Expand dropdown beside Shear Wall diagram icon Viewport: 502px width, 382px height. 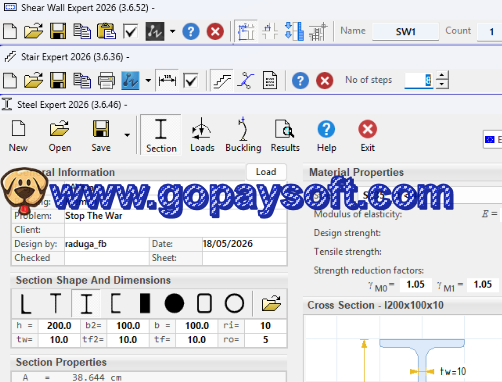point(172,32)
